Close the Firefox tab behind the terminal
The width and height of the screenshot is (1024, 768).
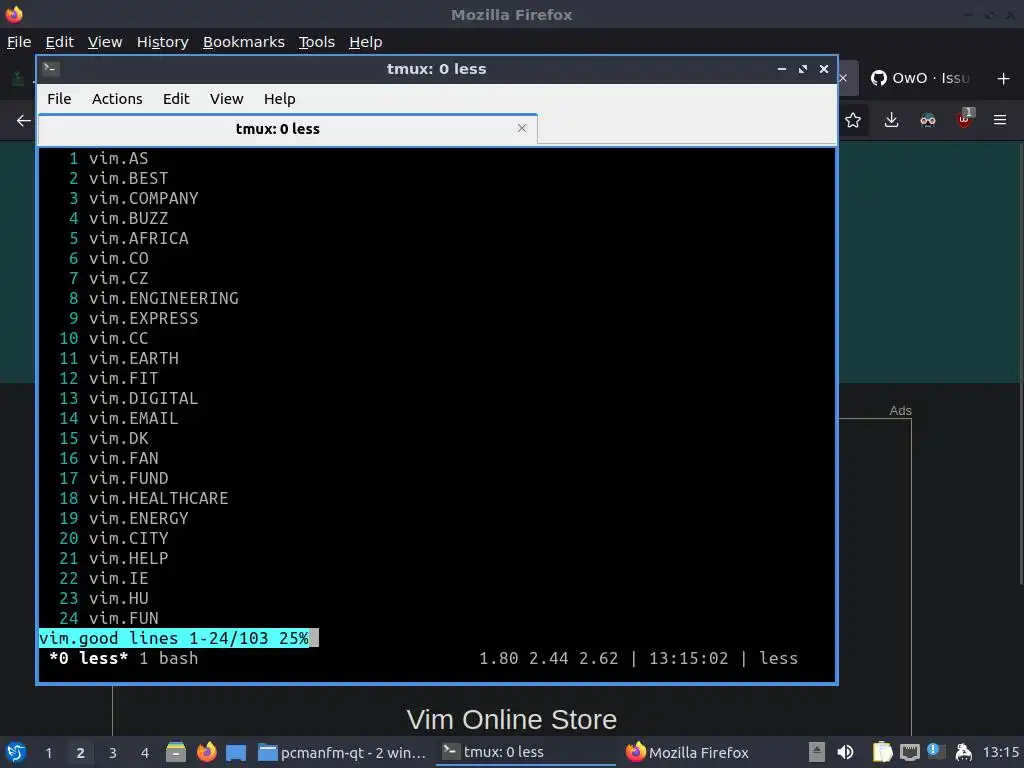pyautogui.click(x=843, y=78)
